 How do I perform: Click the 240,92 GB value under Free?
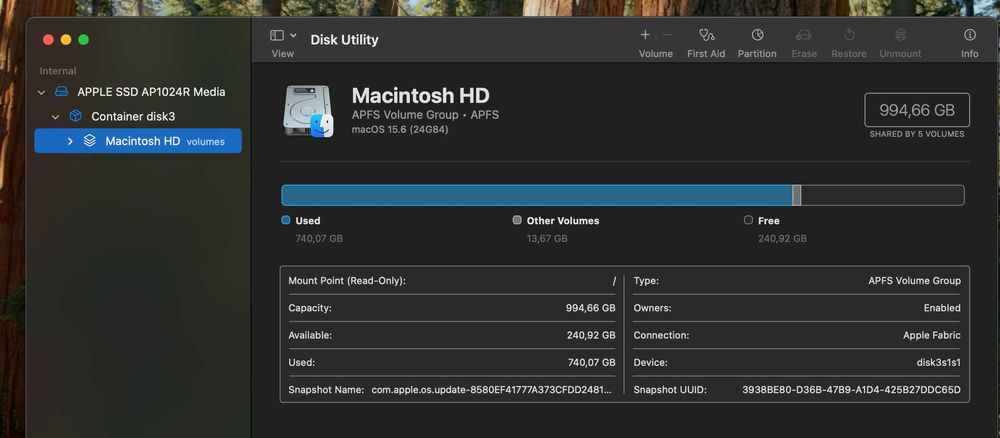(x=782, y=238)
